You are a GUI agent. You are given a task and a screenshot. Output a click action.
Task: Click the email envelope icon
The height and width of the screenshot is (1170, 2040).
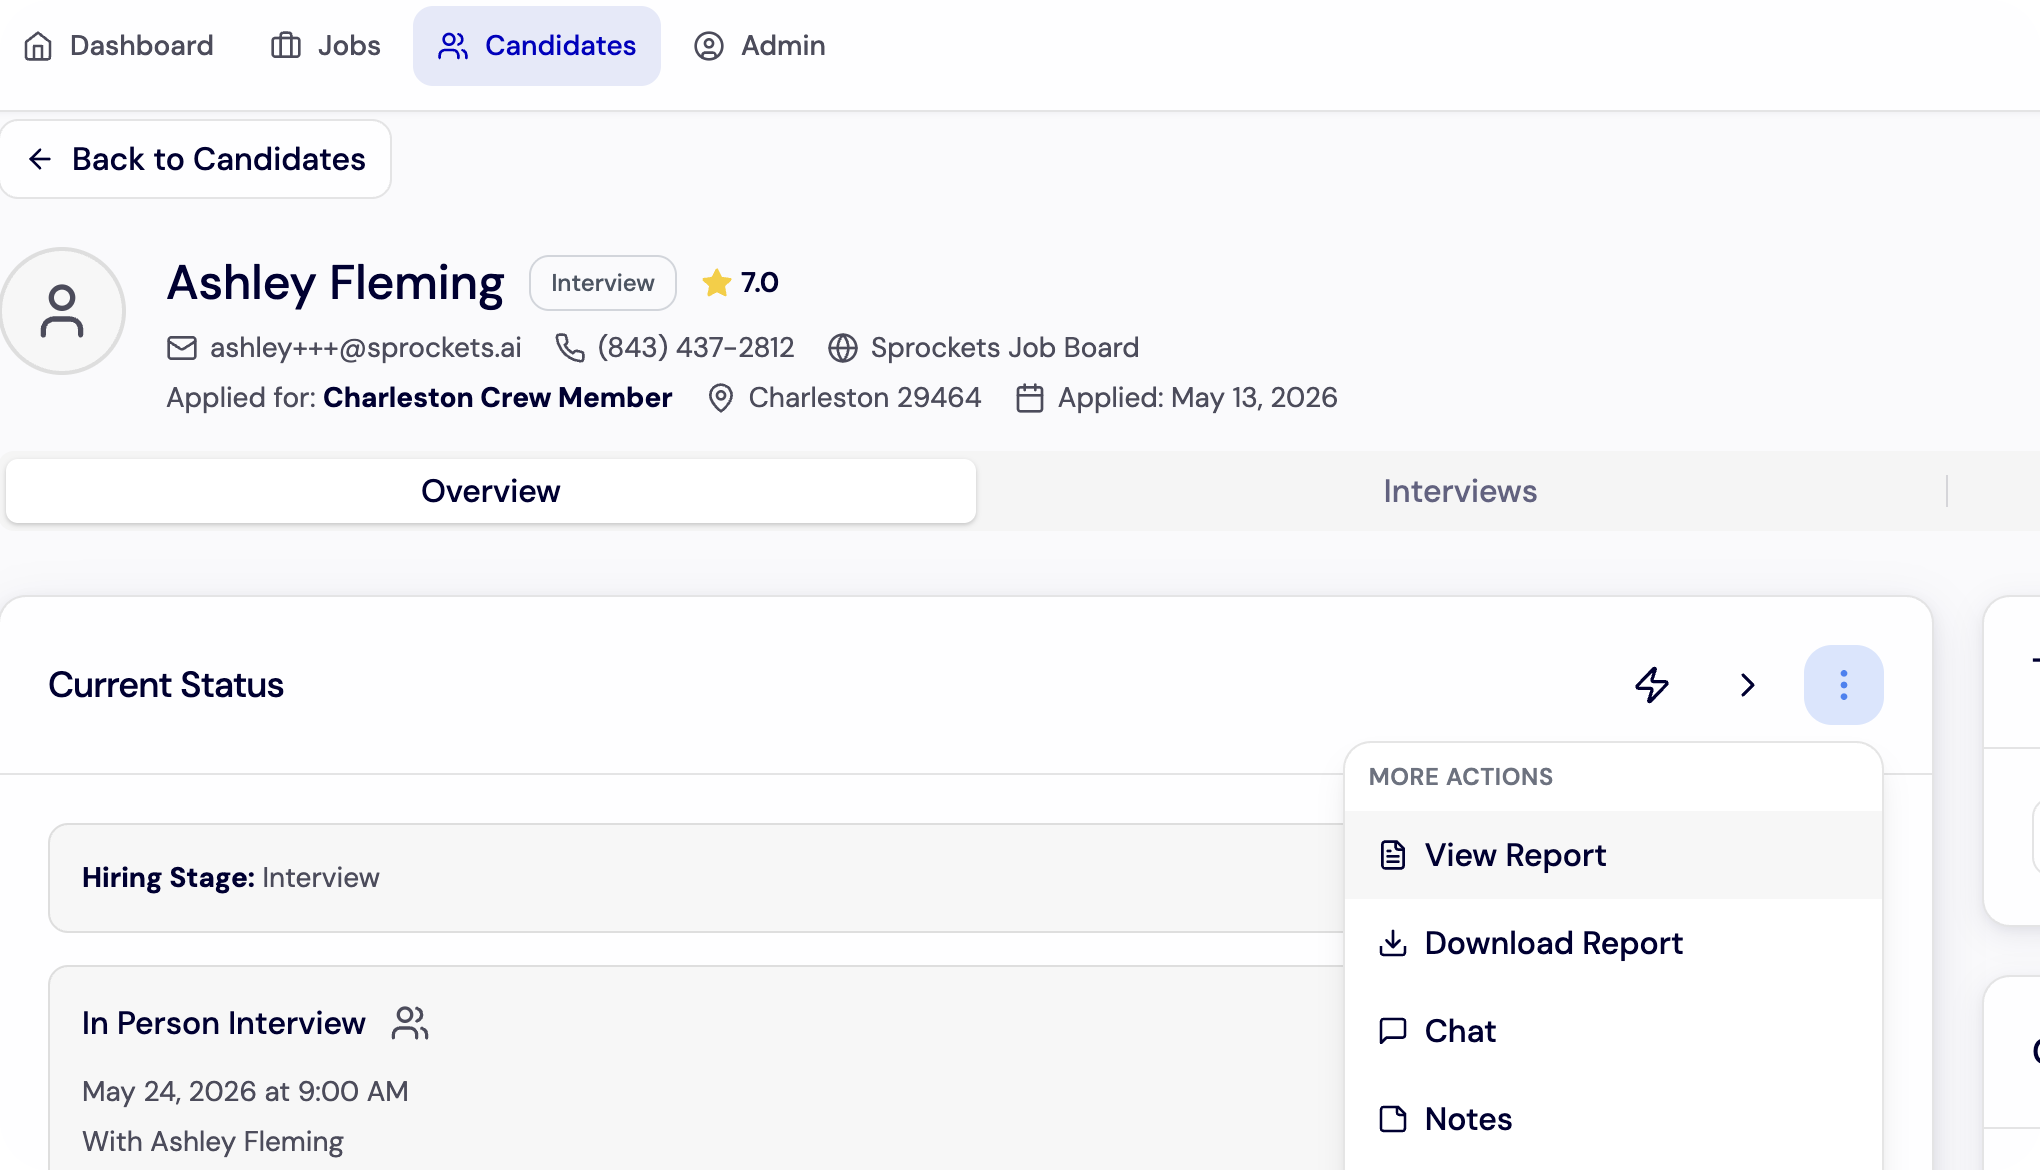click(181, 348)
